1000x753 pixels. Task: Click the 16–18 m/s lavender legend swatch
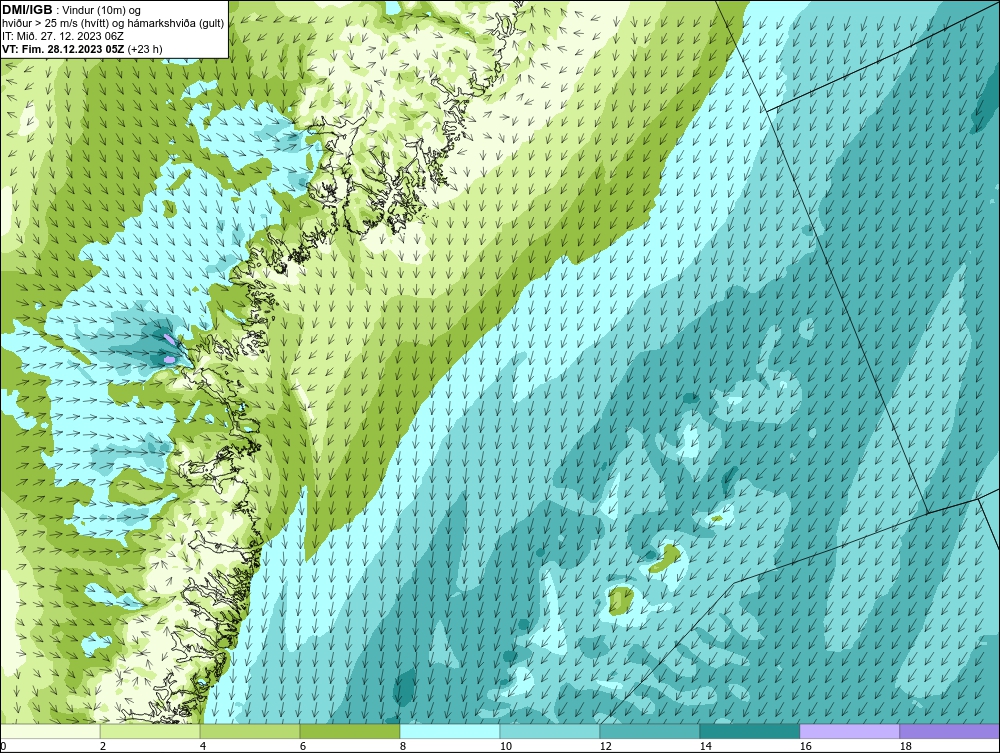(x=849, y=731)
